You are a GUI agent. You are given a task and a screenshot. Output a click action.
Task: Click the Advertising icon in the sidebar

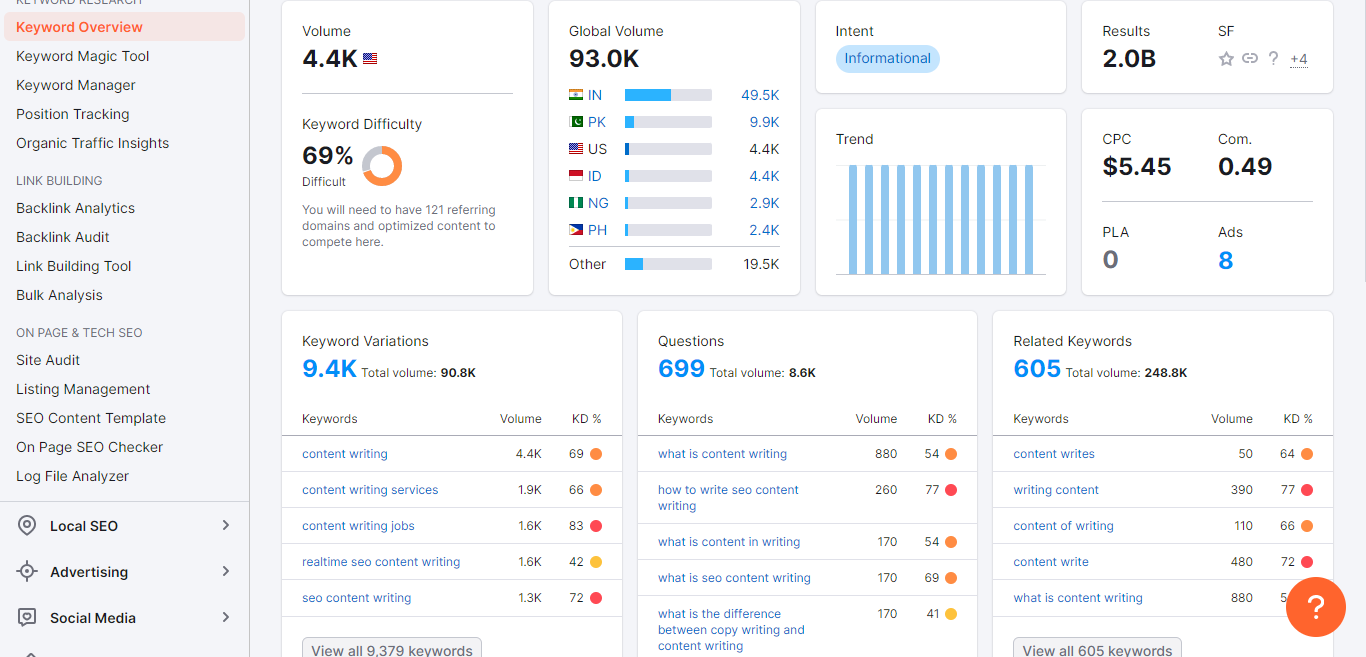[x=26, y=571]
